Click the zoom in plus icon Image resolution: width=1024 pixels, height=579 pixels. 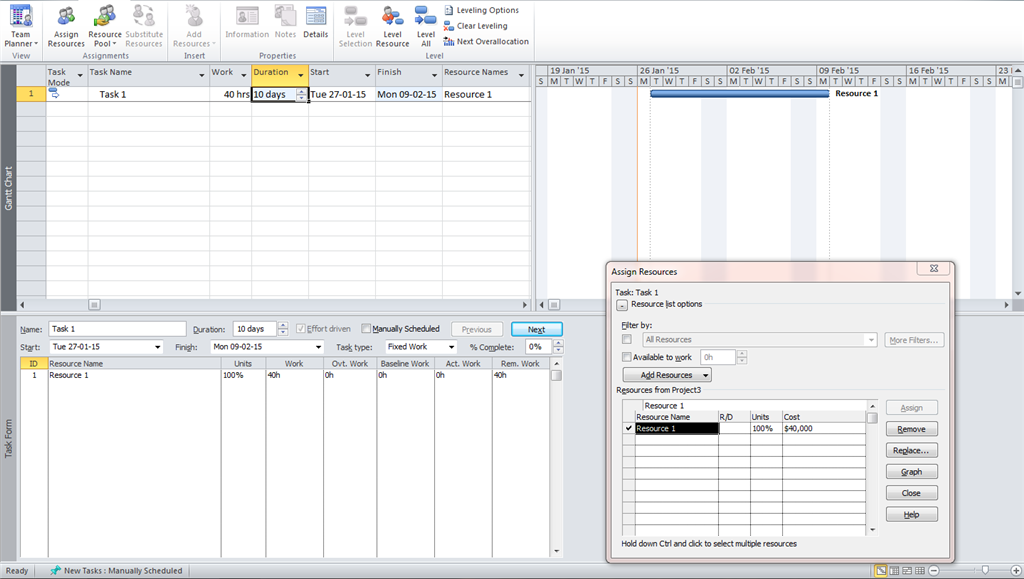tap(1016, 571)
